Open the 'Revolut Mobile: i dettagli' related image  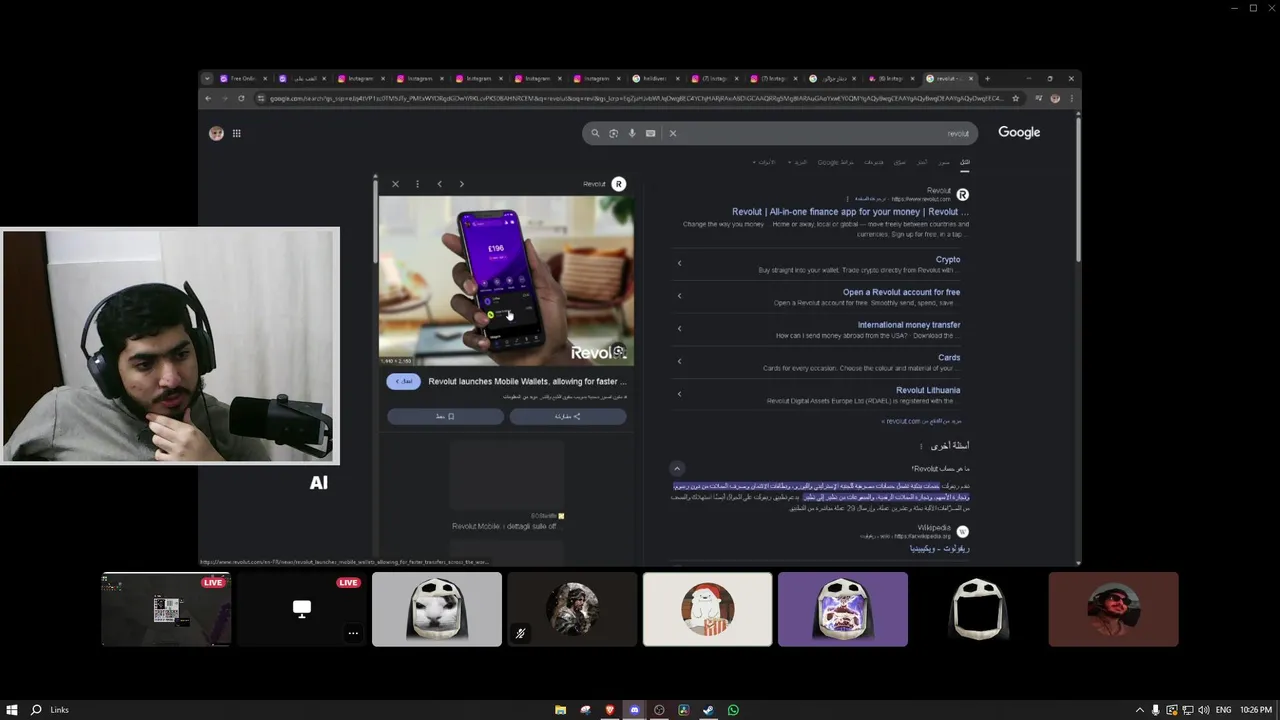point(506,487)
